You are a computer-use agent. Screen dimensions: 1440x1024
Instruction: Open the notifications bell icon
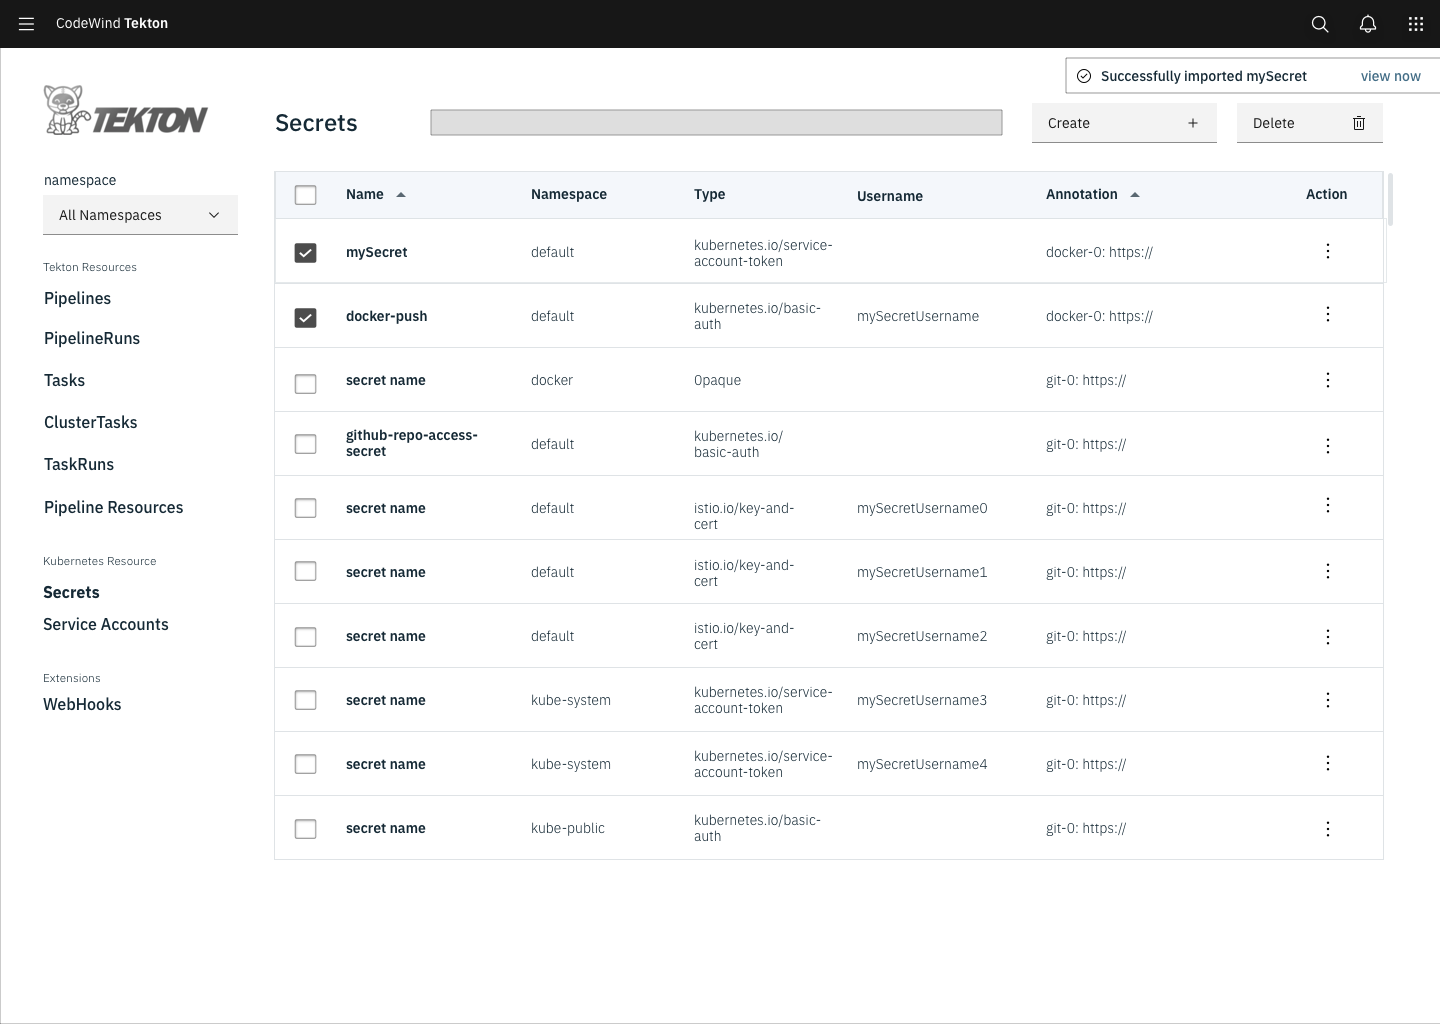1367,24
